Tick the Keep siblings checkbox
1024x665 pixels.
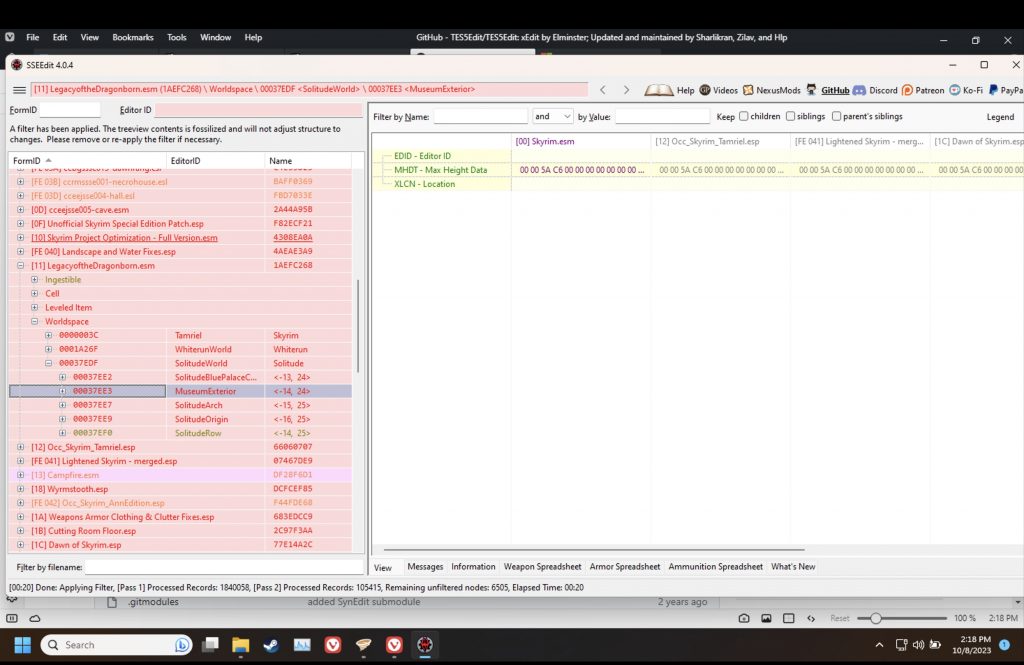(x=791, y=117)
